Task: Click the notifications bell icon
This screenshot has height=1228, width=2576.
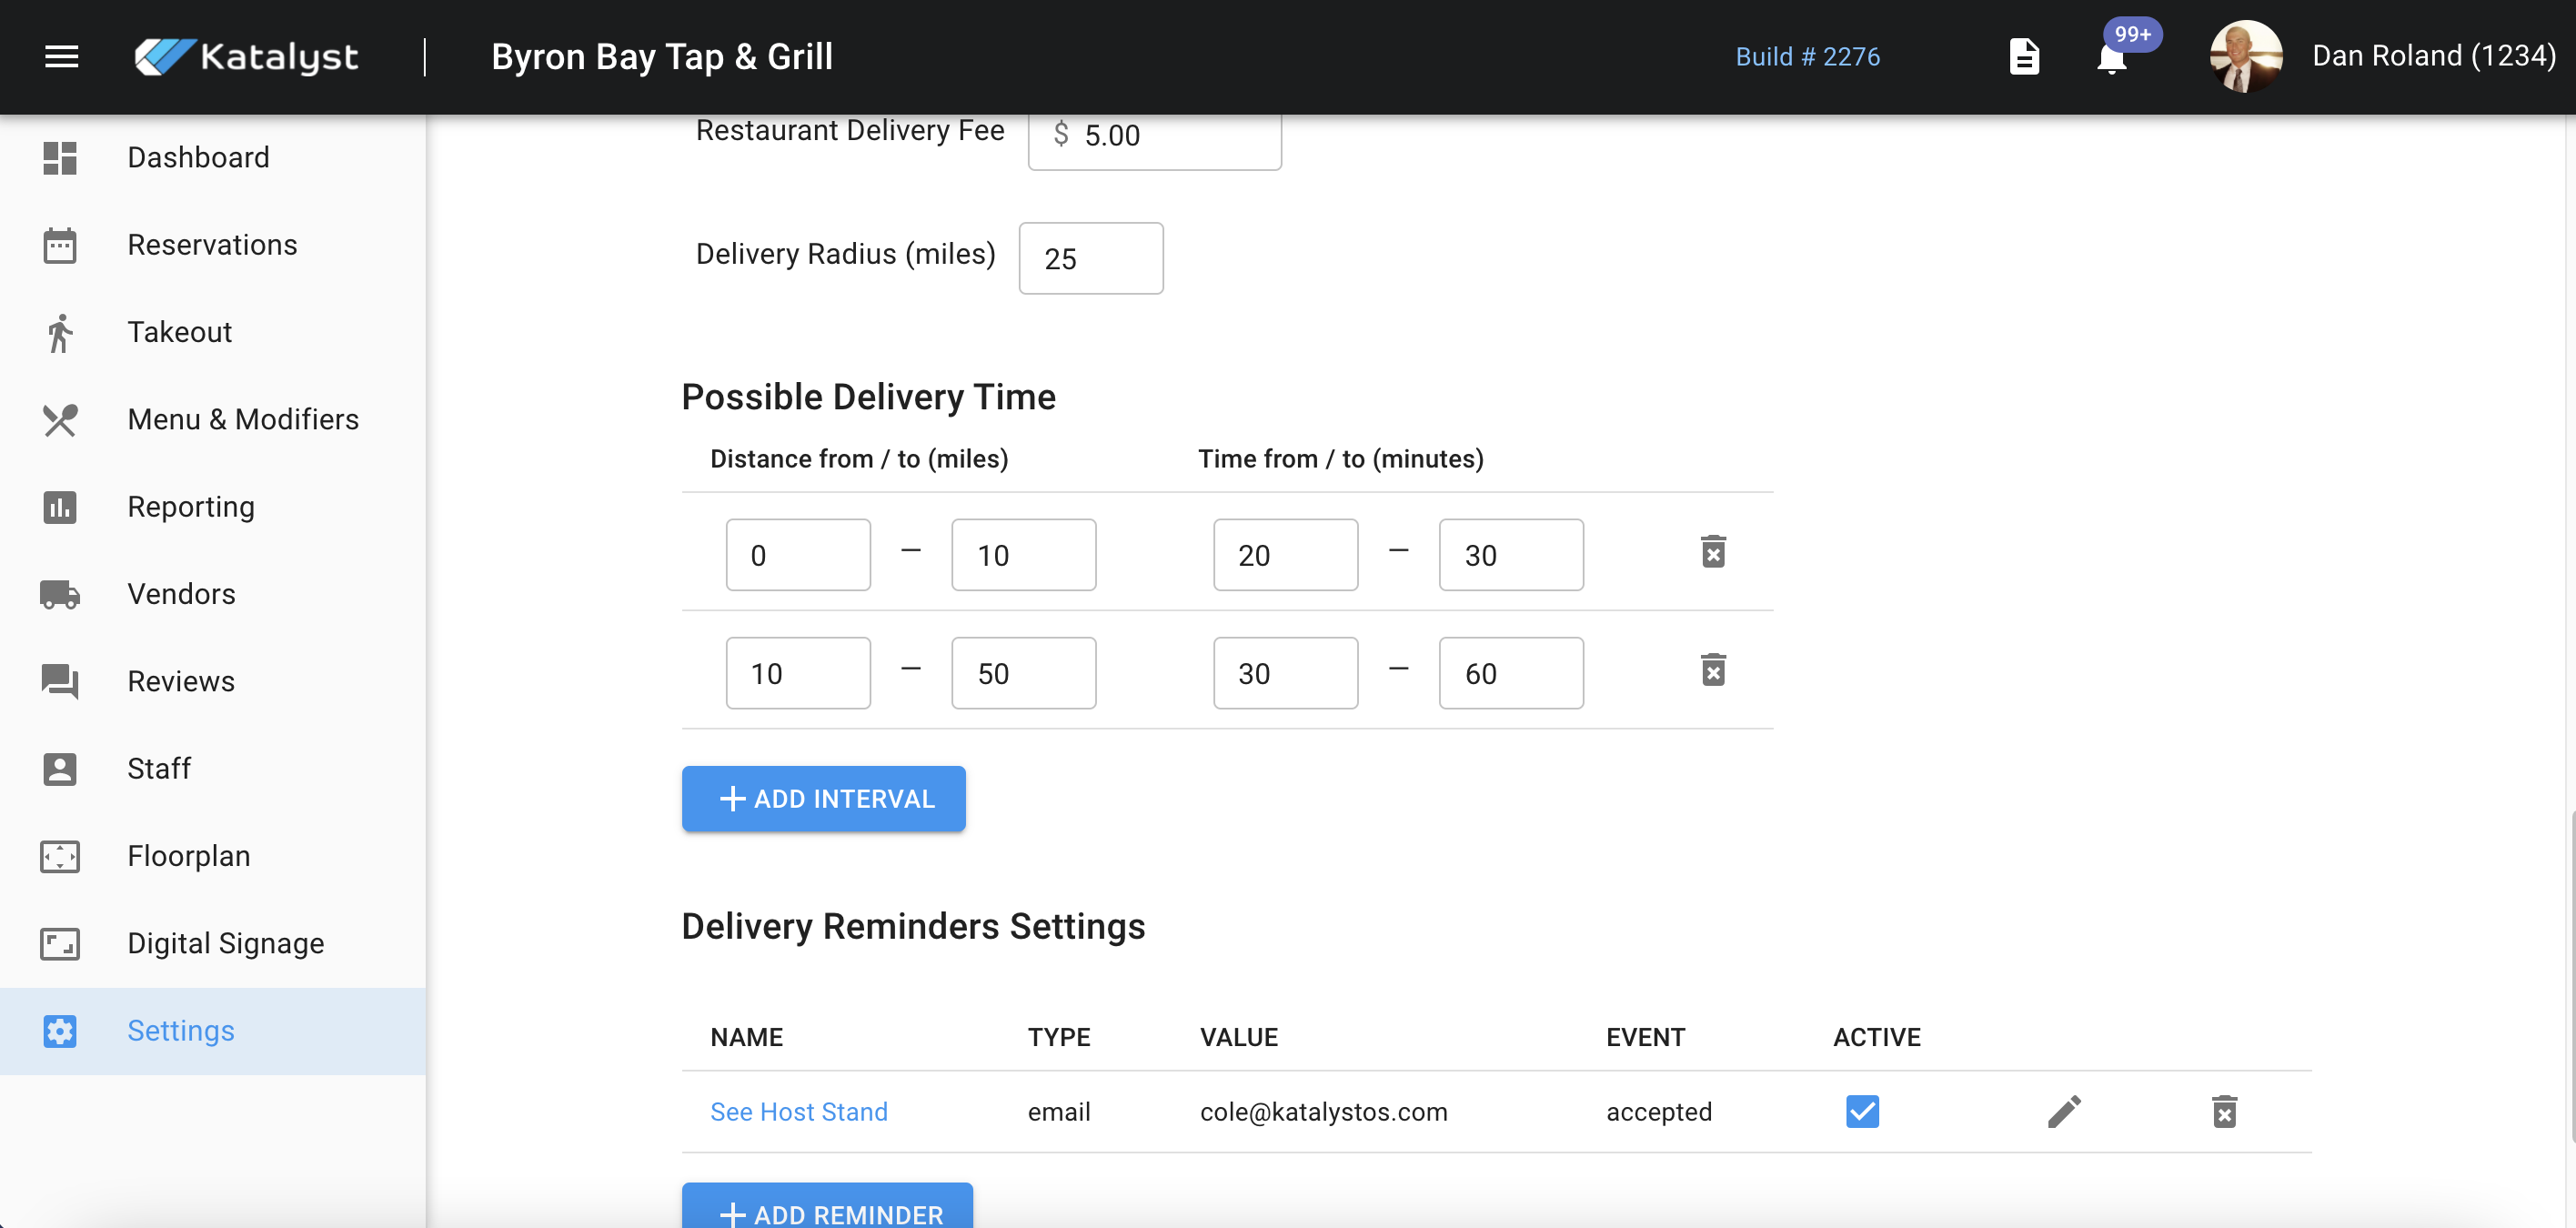Action: click(2111, 58)
